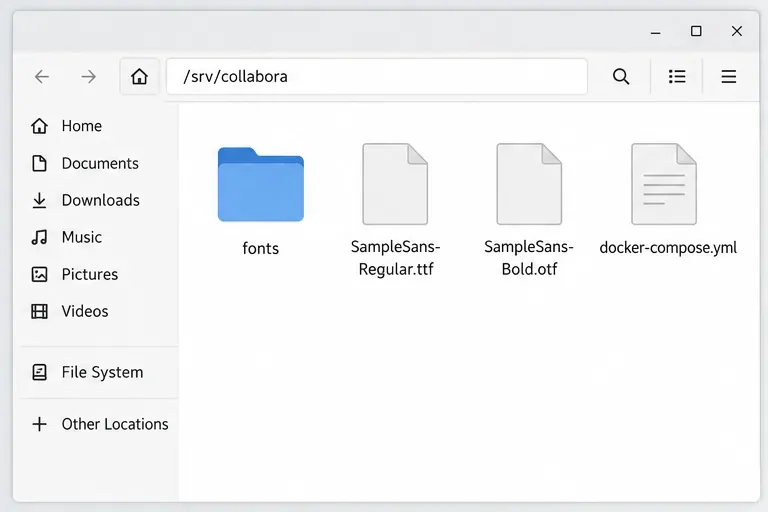Click the "SampleSans-Regular.ttf" file name
This screenshot has width=768, height=512.
(x=396, y=258)
